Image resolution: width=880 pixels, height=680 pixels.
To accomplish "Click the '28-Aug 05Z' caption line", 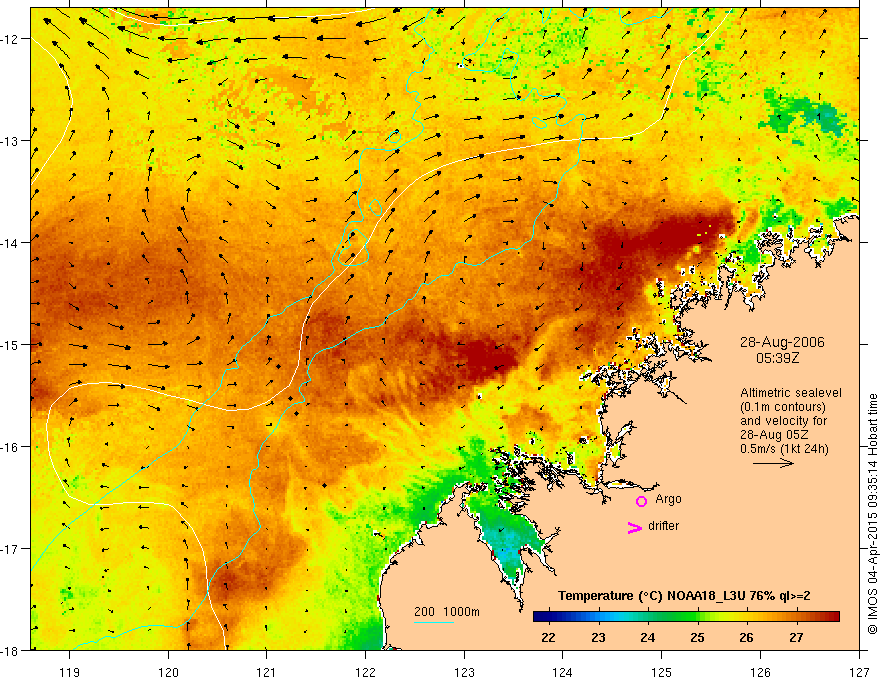I will (x=775, y=435).
